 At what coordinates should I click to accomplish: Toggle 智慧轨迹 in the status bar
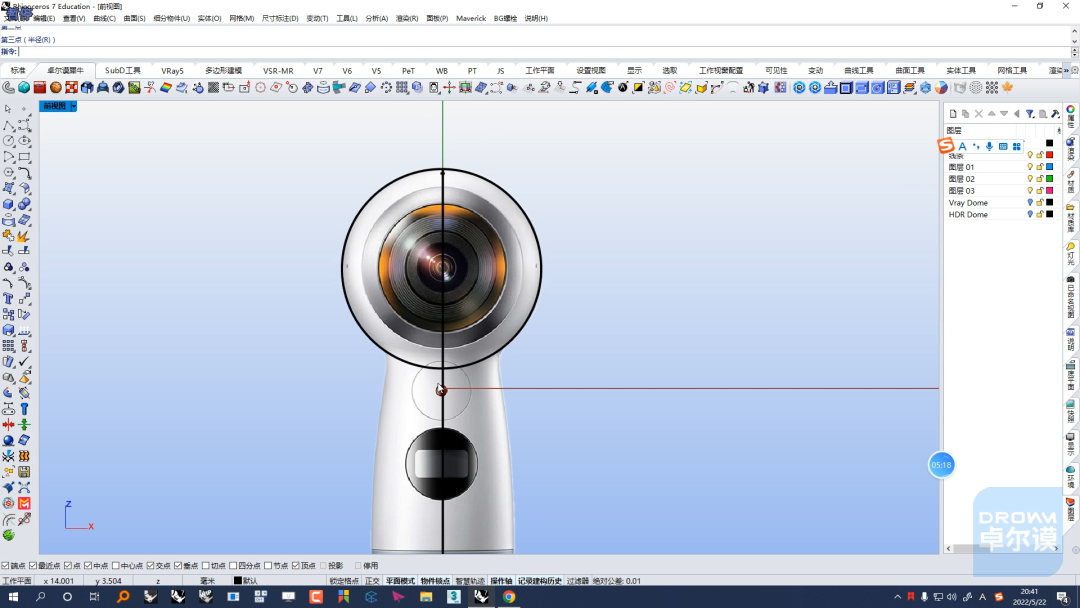click(x=470, y=581)
